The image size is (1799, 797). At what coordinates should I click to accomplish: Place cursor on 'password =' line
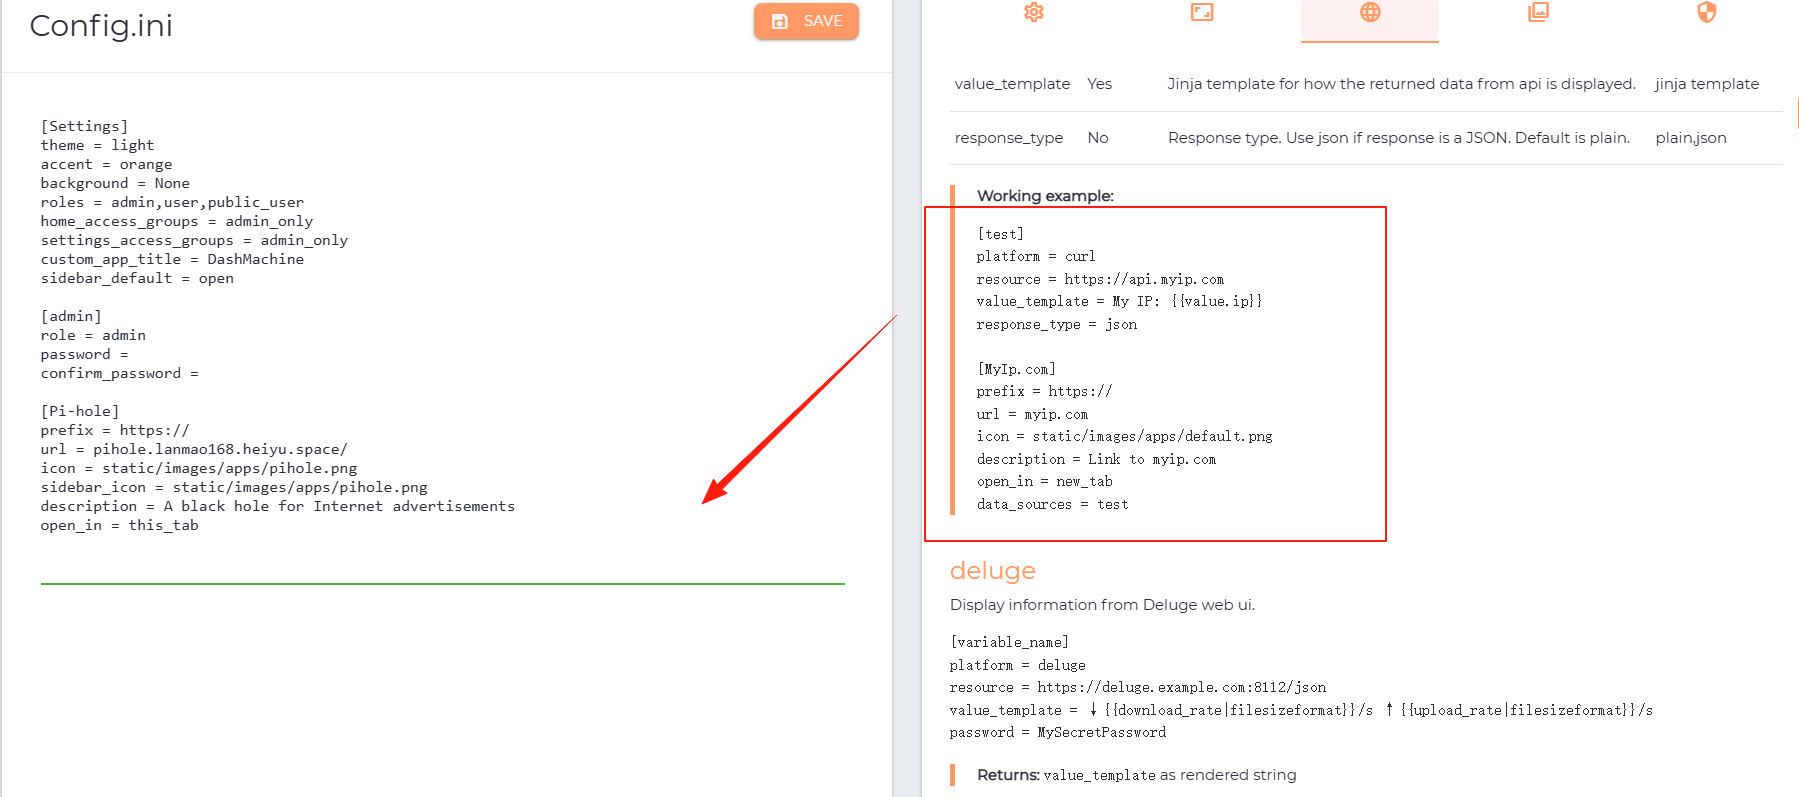coord(85,354)
